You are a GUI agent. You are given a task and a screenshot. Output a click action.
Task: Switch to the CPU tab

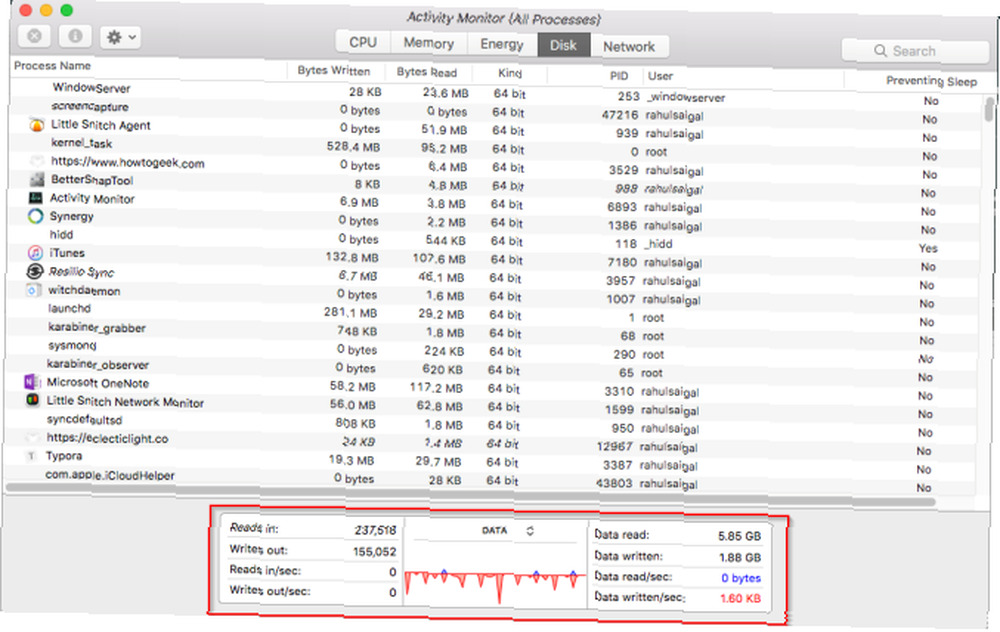[x=363, y=42]
